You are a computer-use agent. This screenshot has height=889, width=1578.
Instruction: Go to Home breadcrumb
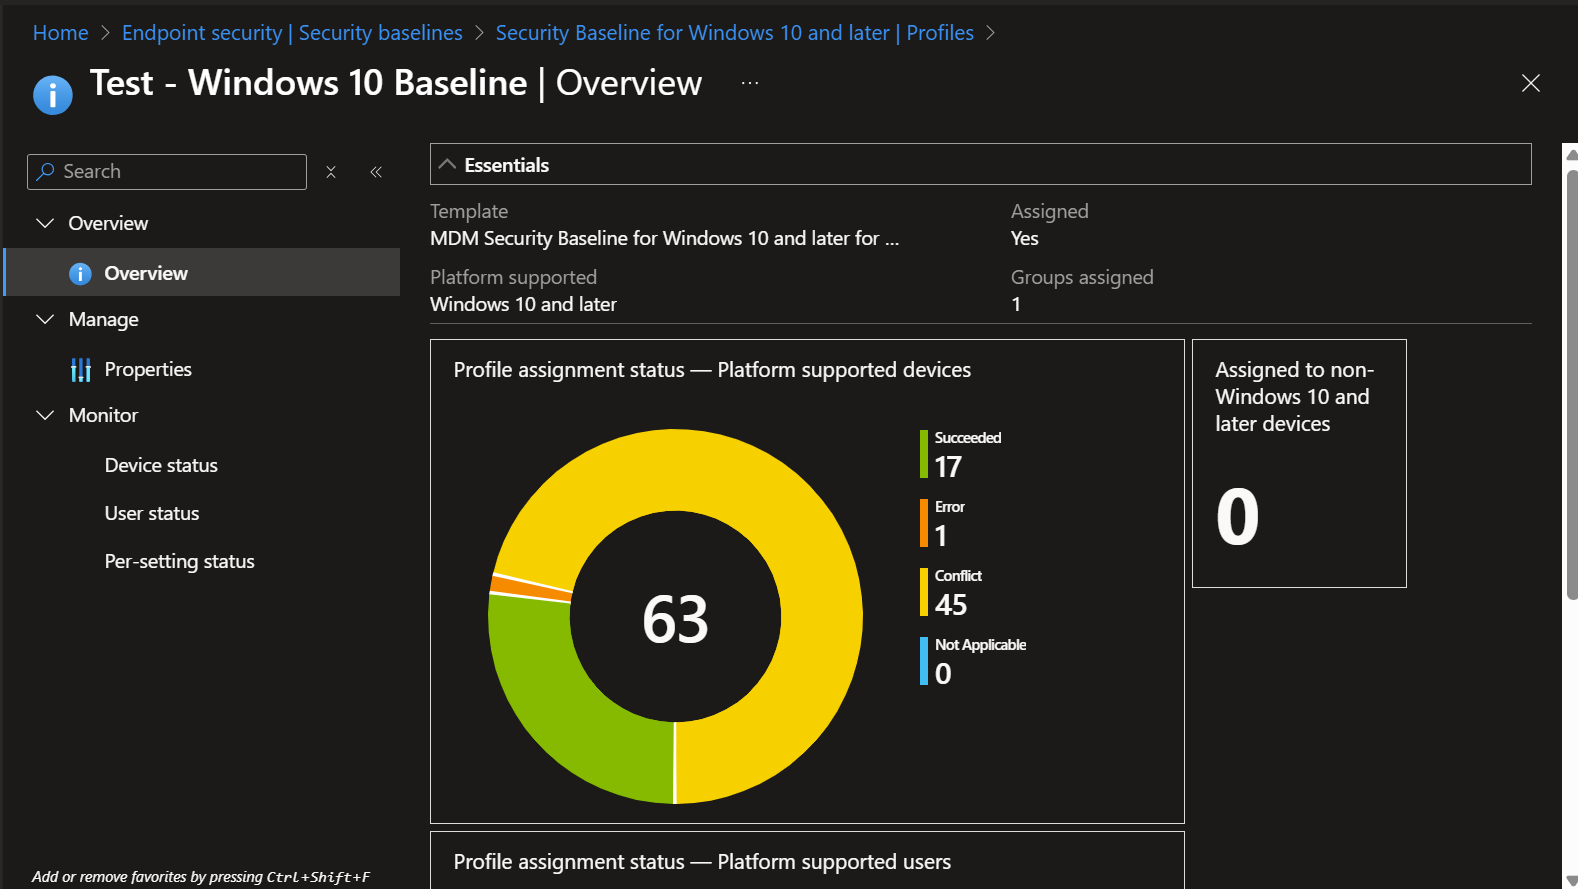(x=61, y=33)
